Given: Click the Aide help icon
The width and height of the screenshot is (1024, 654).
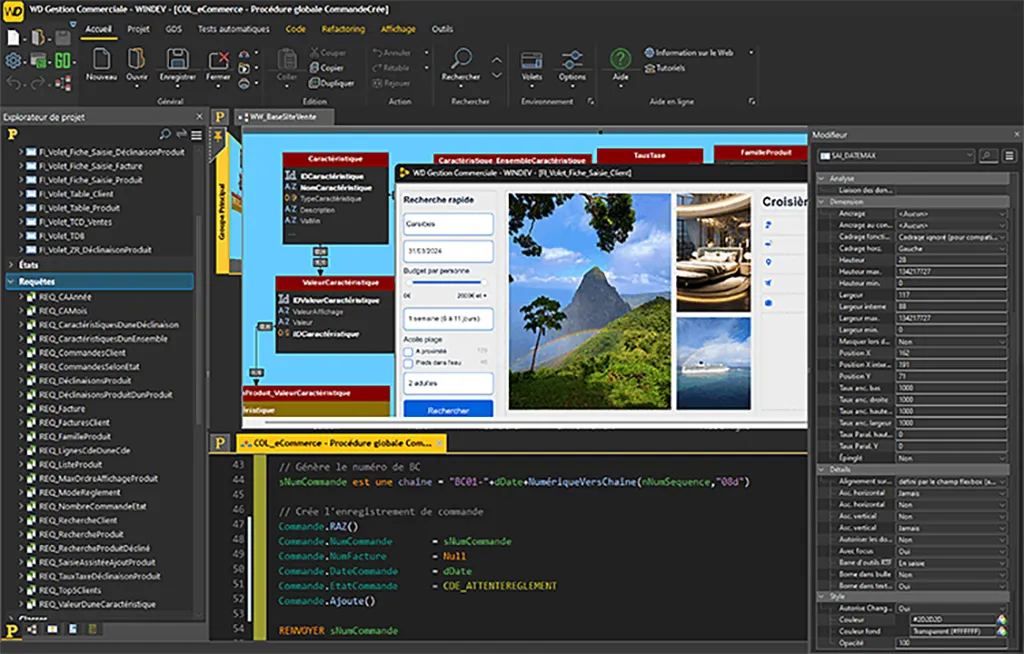Looking at the screenshot, I should click(x=621, y=60).
